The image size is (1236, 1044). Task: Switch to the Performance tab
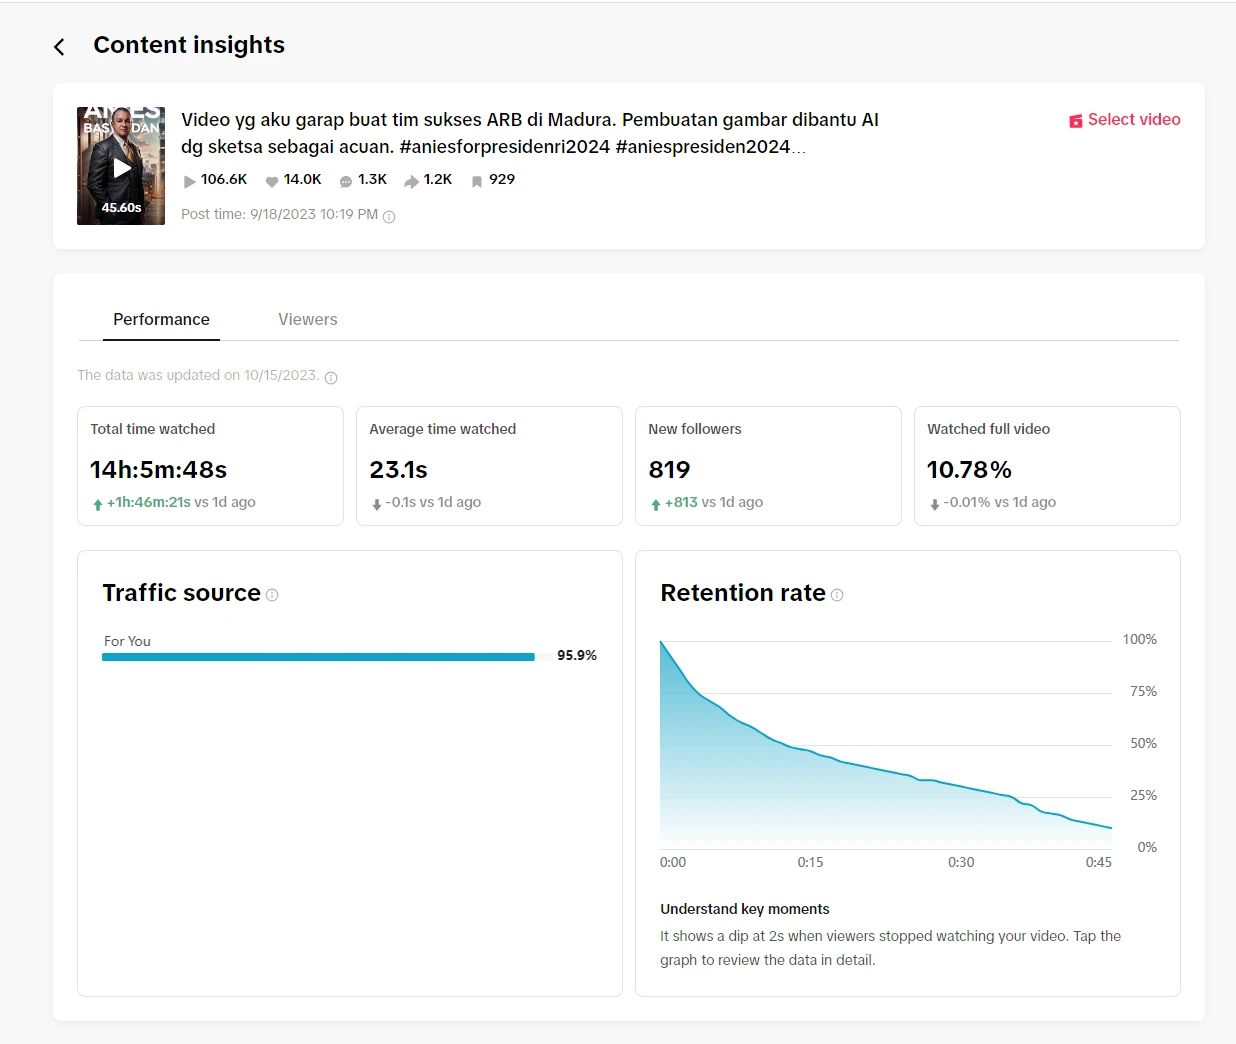pos(161,320)
